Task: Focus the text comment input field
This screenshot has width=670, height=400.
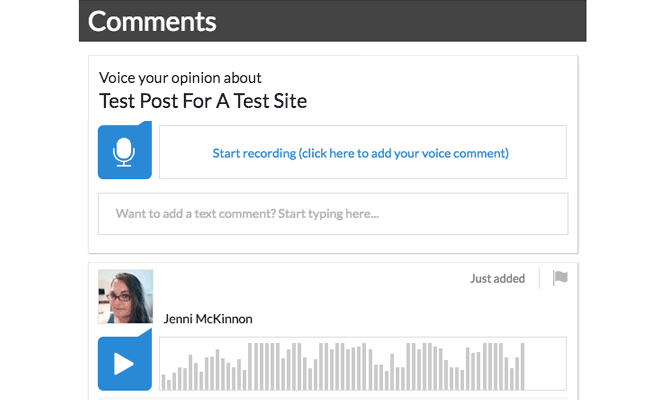Action: (x=332, y=213)
